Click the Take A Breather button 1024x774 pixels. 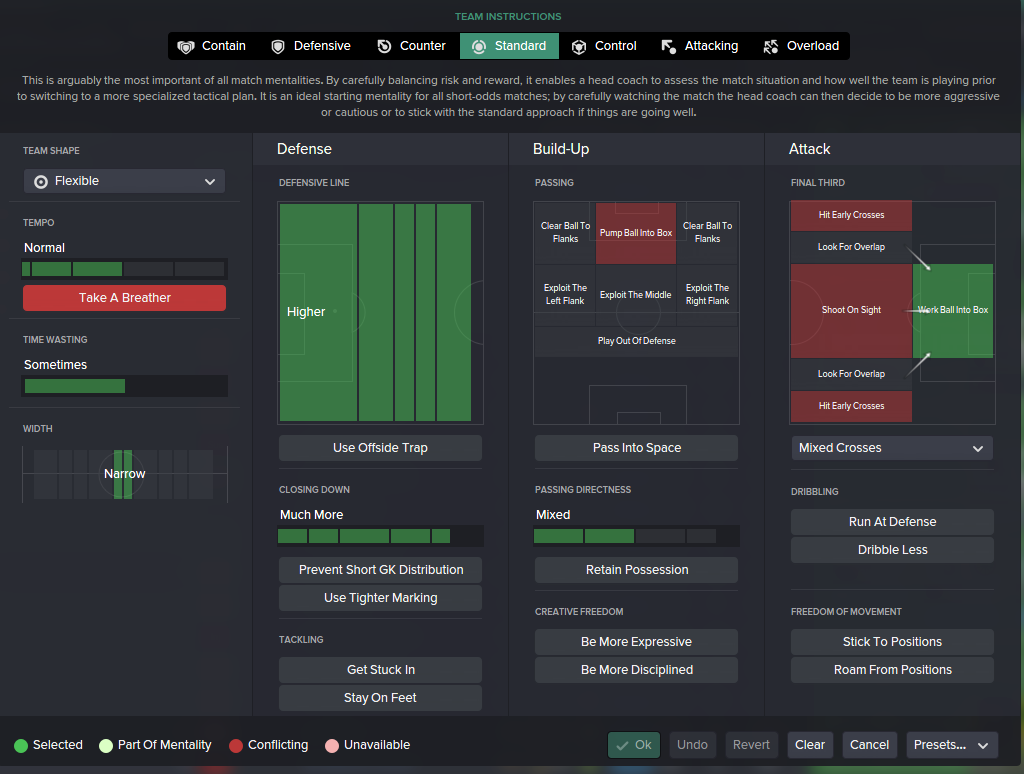(x=124, y=298)
